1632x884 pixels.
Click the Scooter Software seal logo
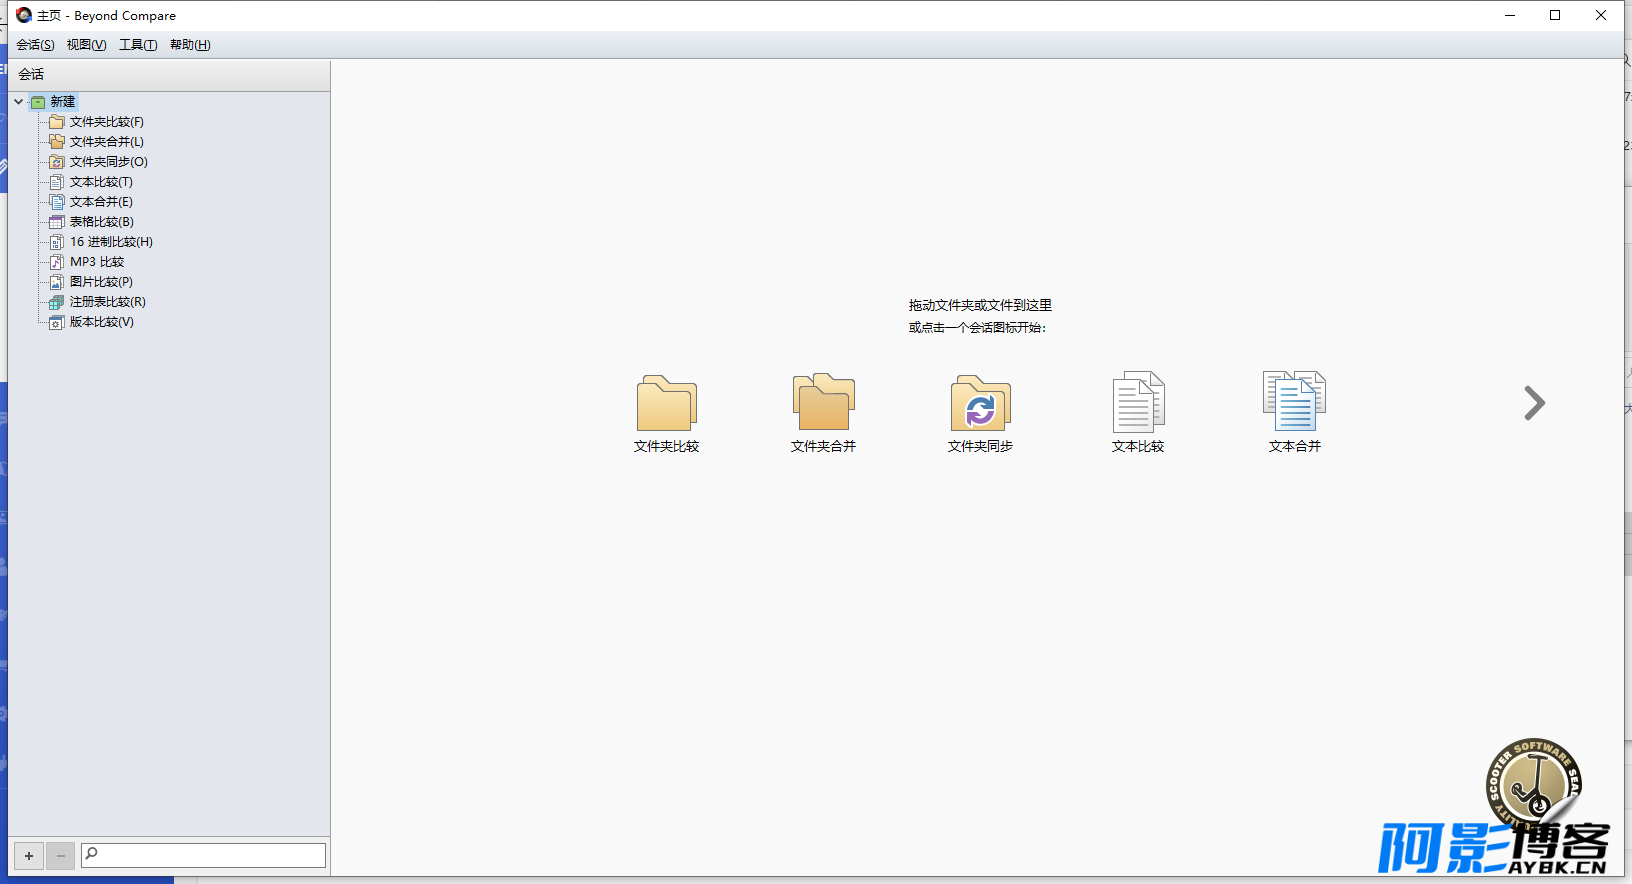coord(1533,785)
